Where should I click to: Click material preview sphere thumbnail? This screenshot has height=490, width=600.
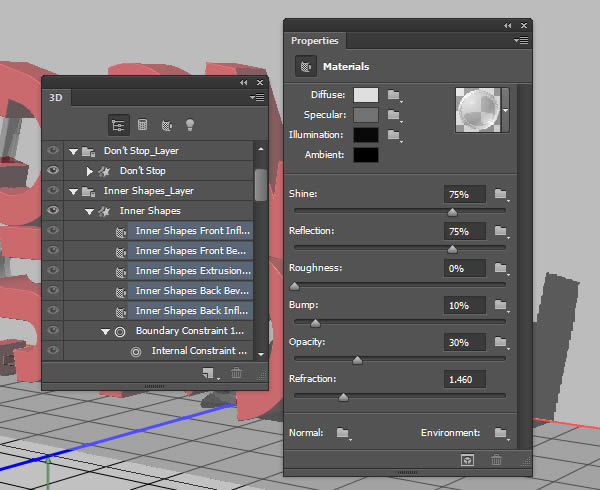478,110
